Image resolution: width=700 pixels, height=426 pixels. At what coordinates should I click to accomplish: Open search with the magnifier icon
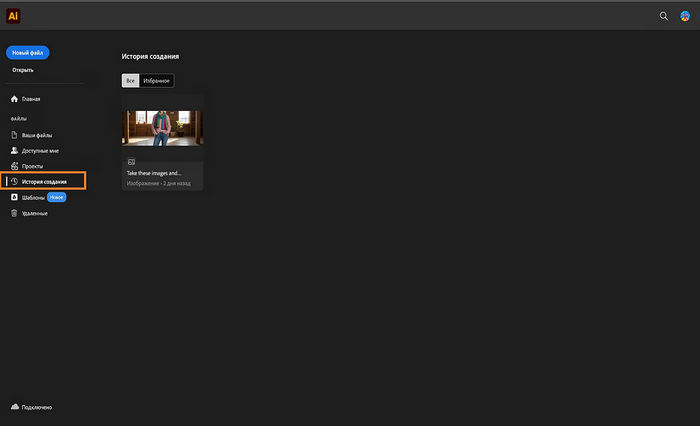[x=664, y=16]
